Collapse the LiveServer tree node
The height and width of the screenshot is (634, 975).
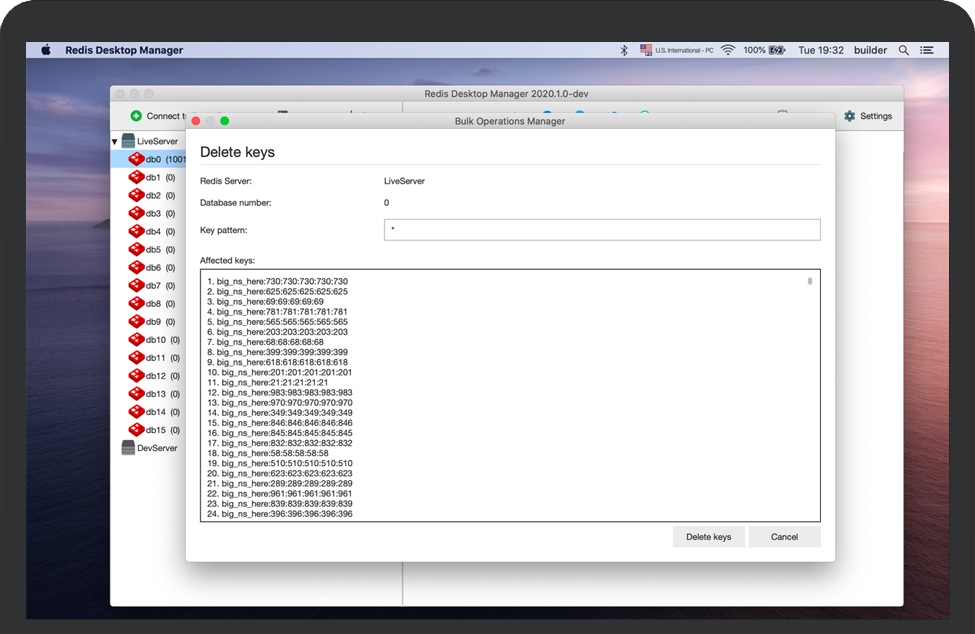click(115, 142)
